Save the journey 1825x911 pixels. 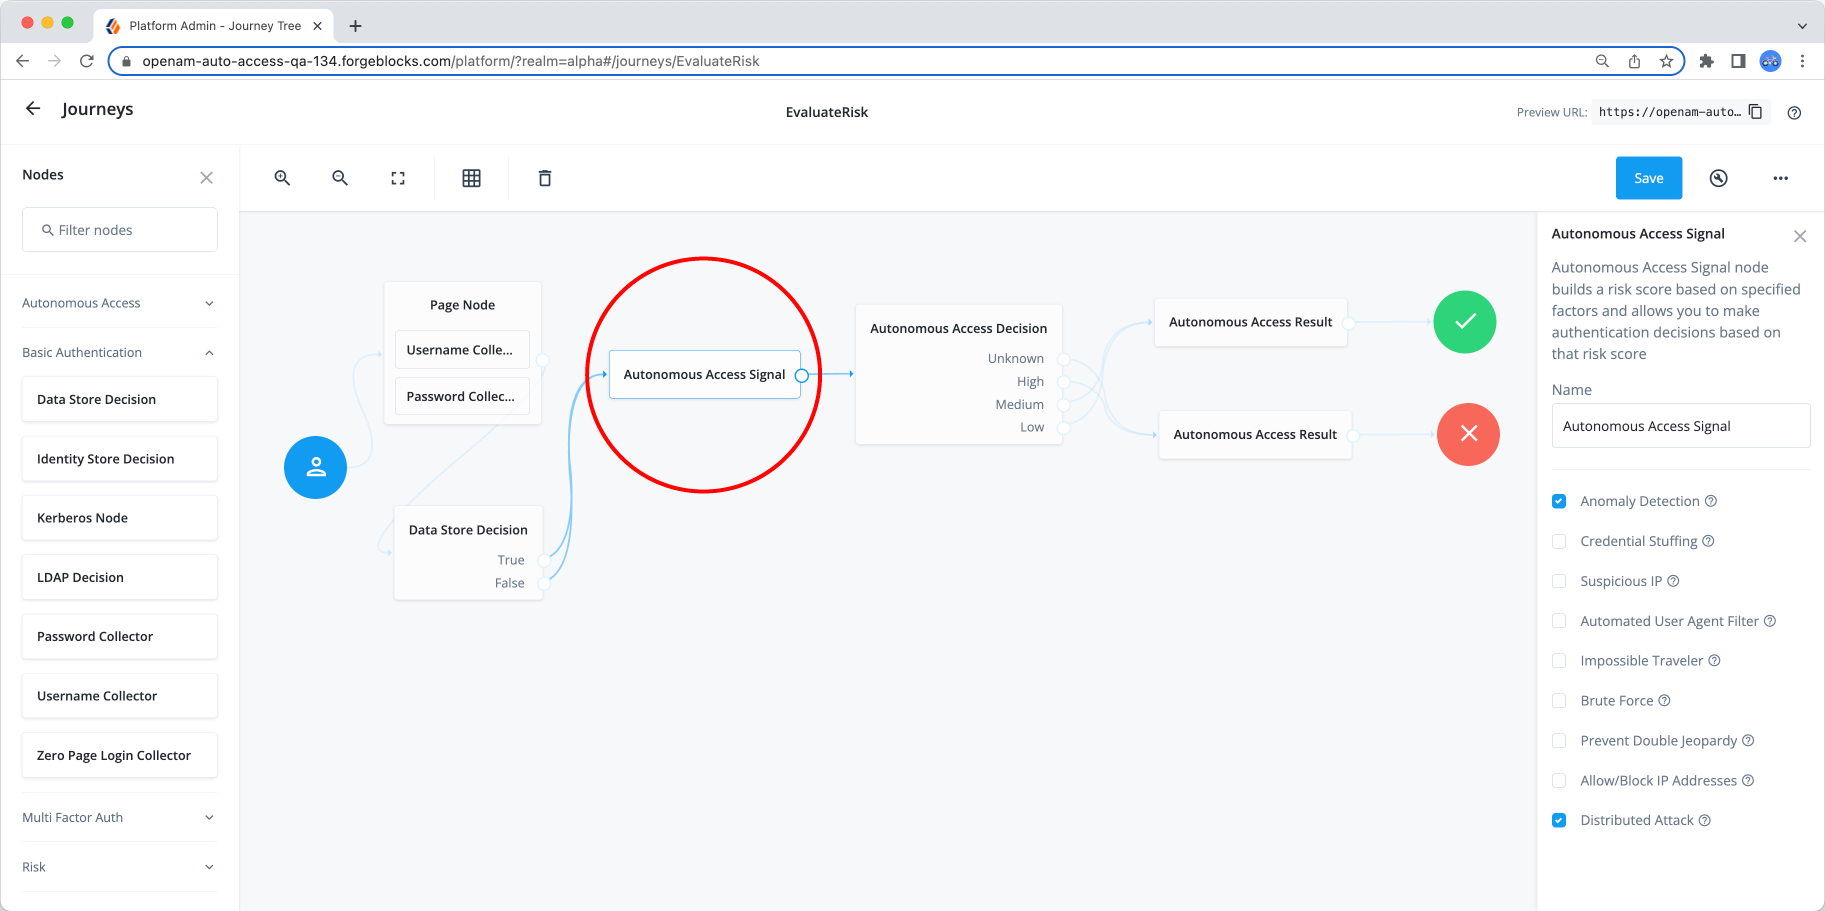click(x=1649, y=178)
